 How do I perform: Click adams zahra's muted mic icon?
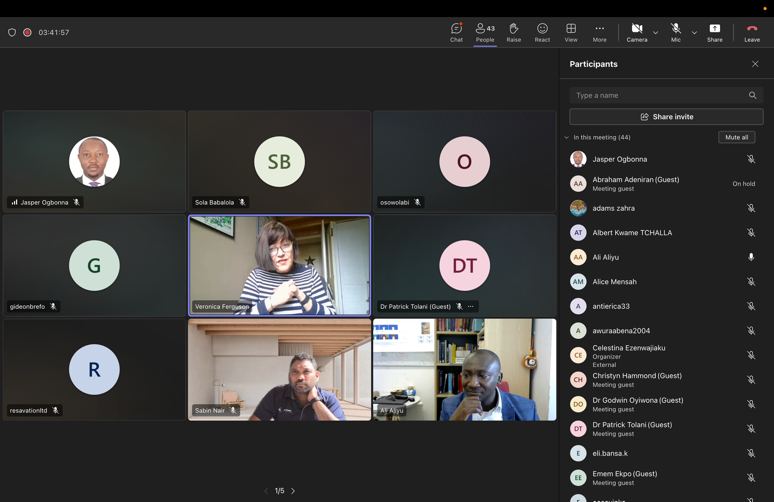(751, 208)
